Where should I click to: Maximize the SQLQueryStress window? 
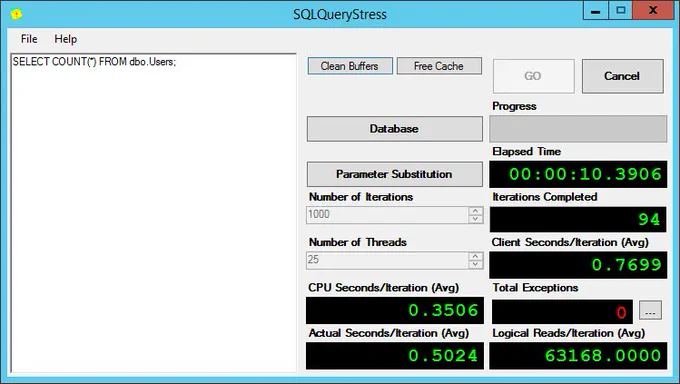pos(621,10)
